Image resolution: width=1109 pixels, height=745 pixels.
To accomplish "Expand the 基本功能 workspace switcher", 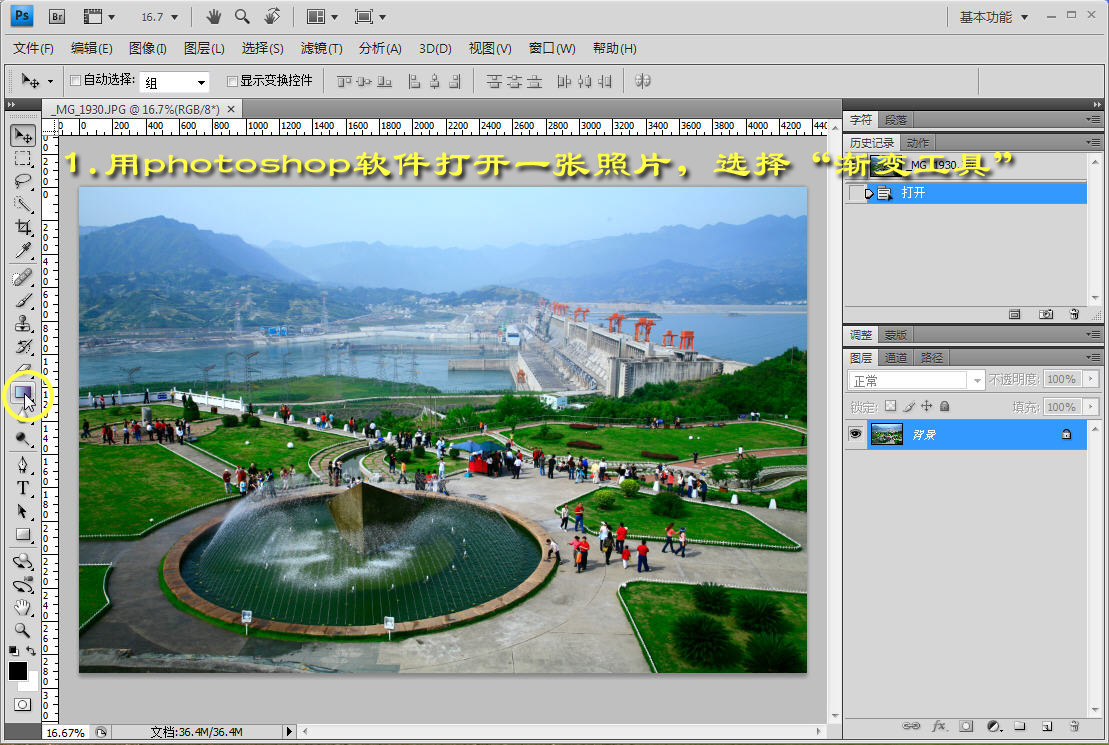I will tap(993, 17).
